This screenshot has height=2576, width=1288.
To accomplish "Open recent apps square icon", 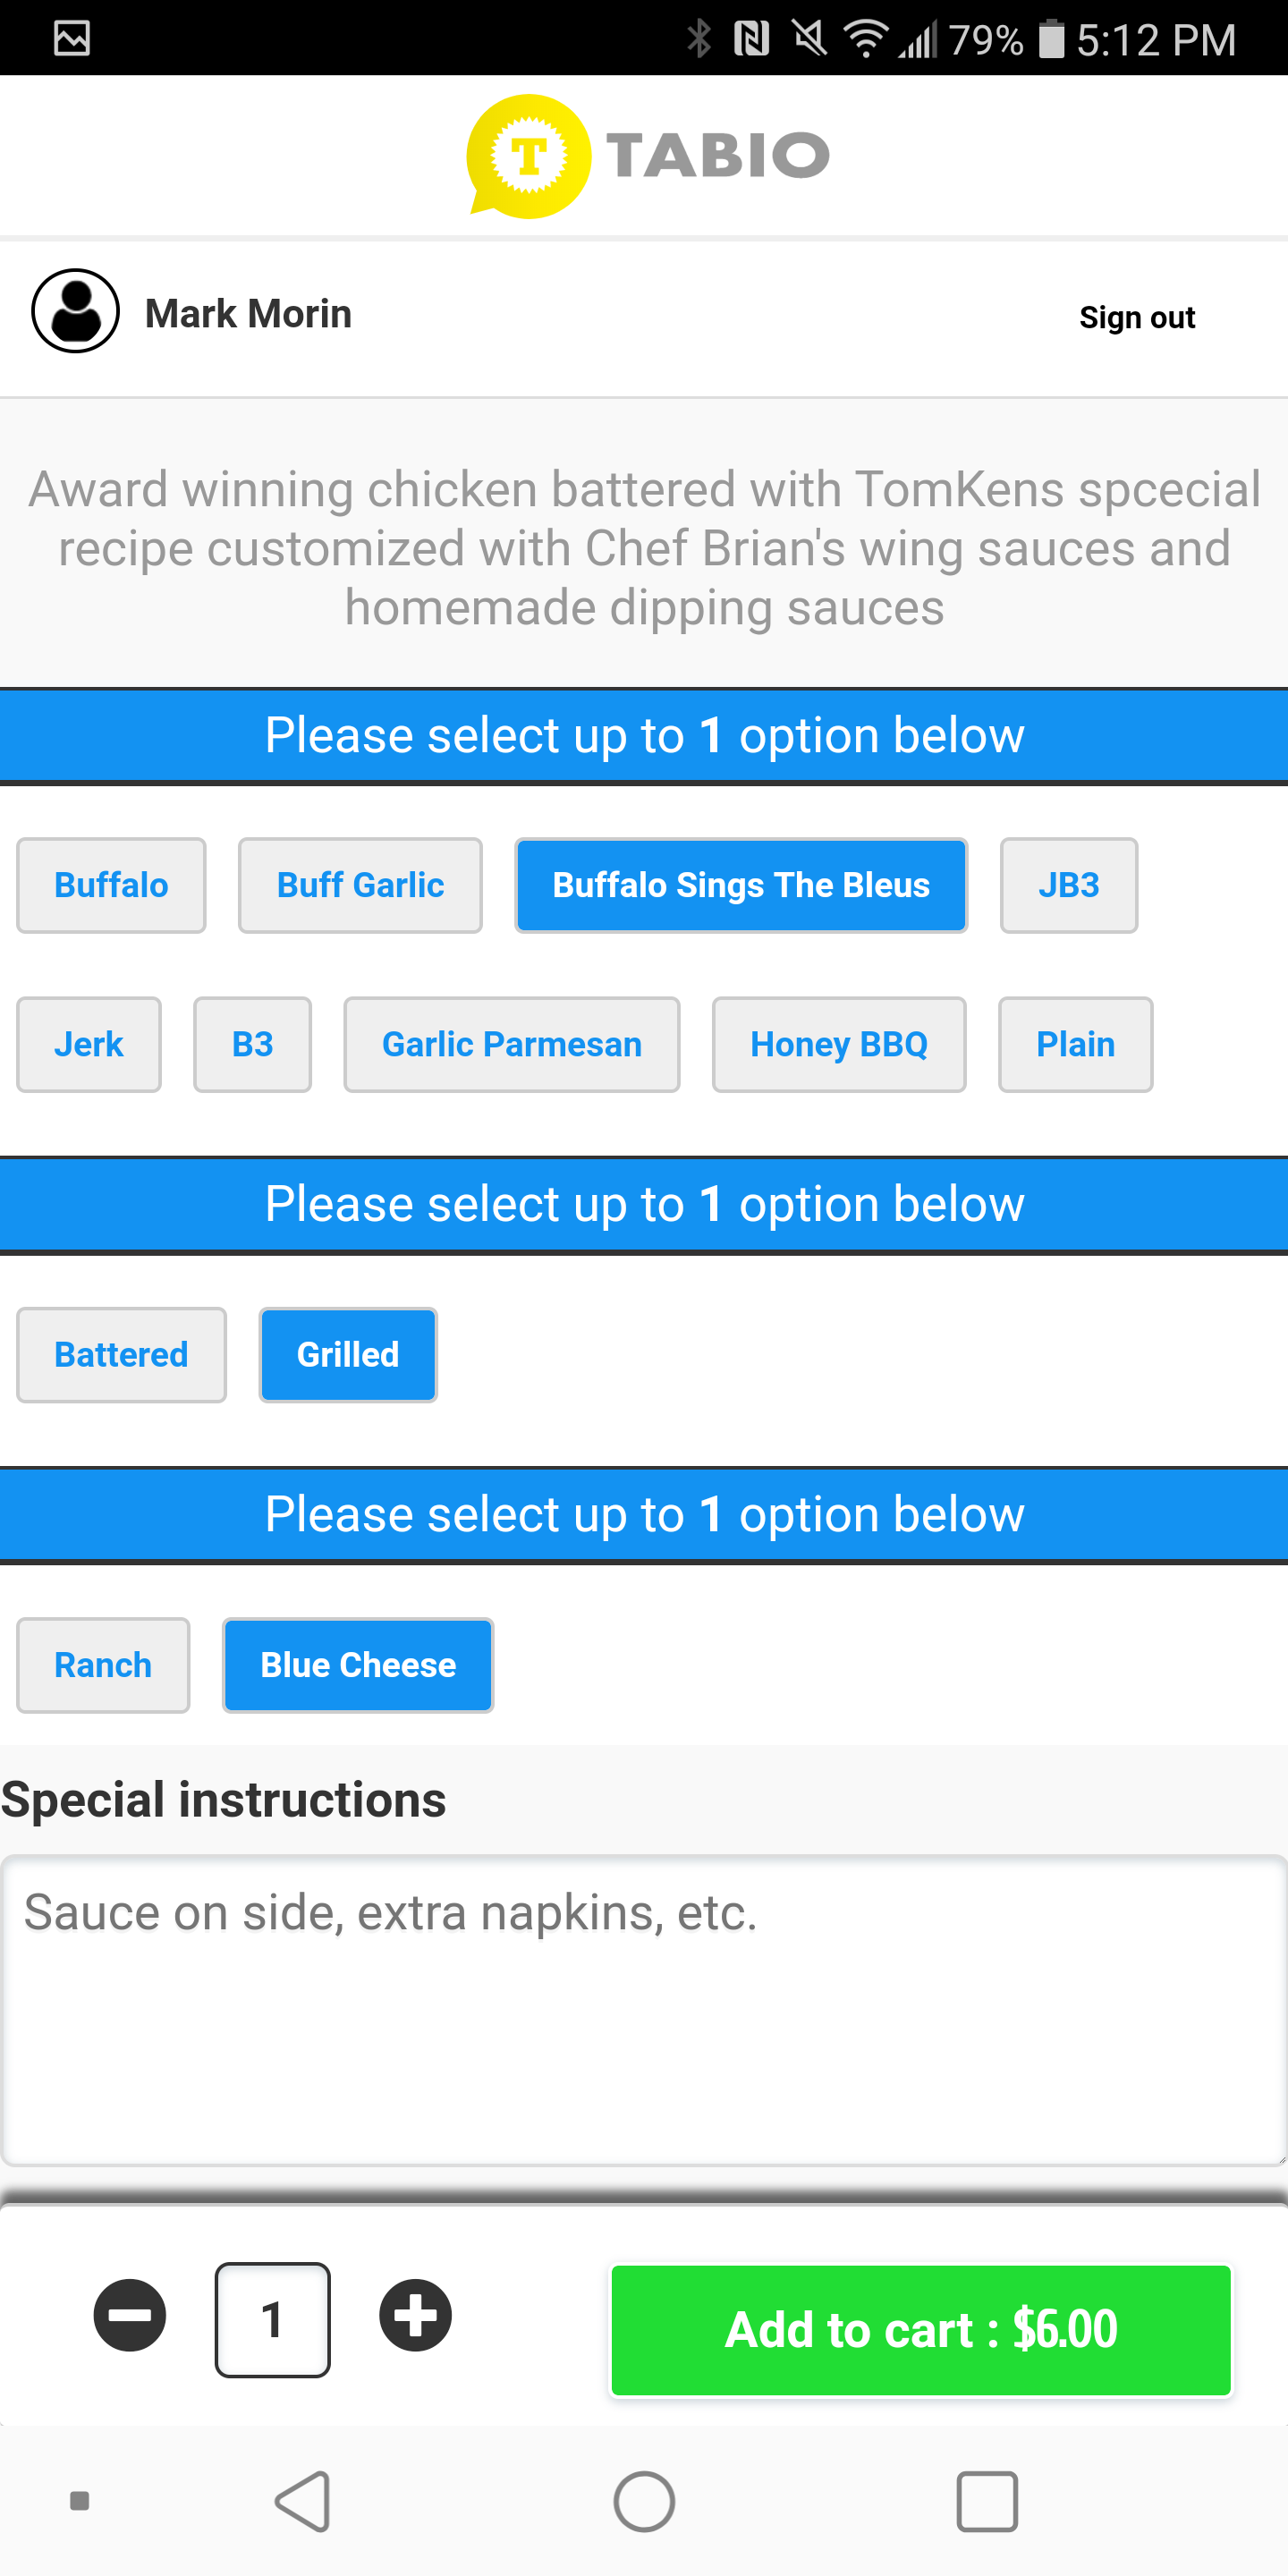I will tap(986, 2501).
